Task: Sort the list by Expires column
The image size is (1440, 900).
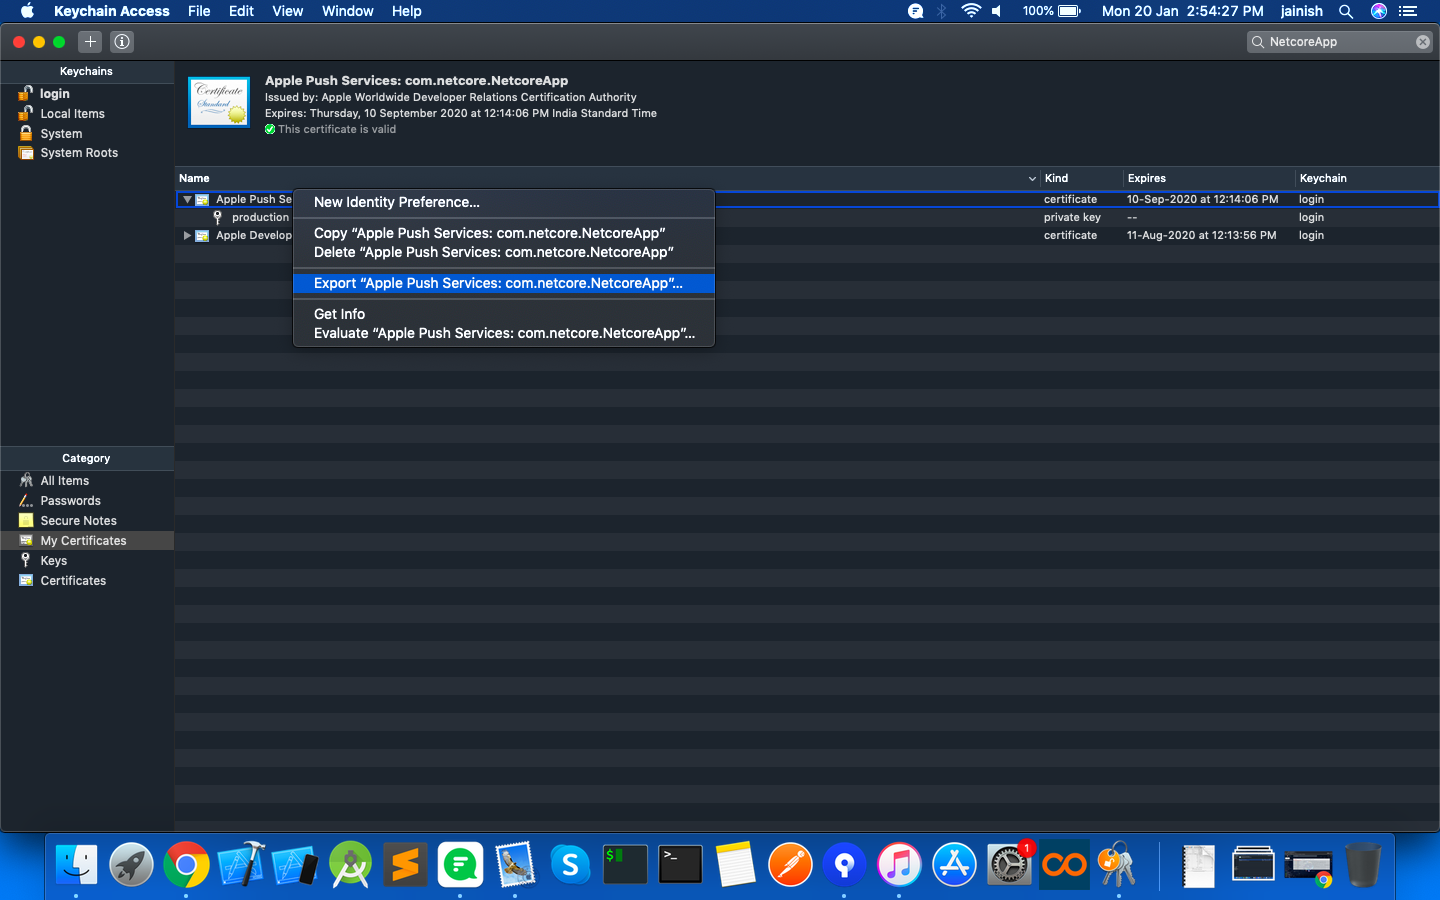Action: 1209,178
